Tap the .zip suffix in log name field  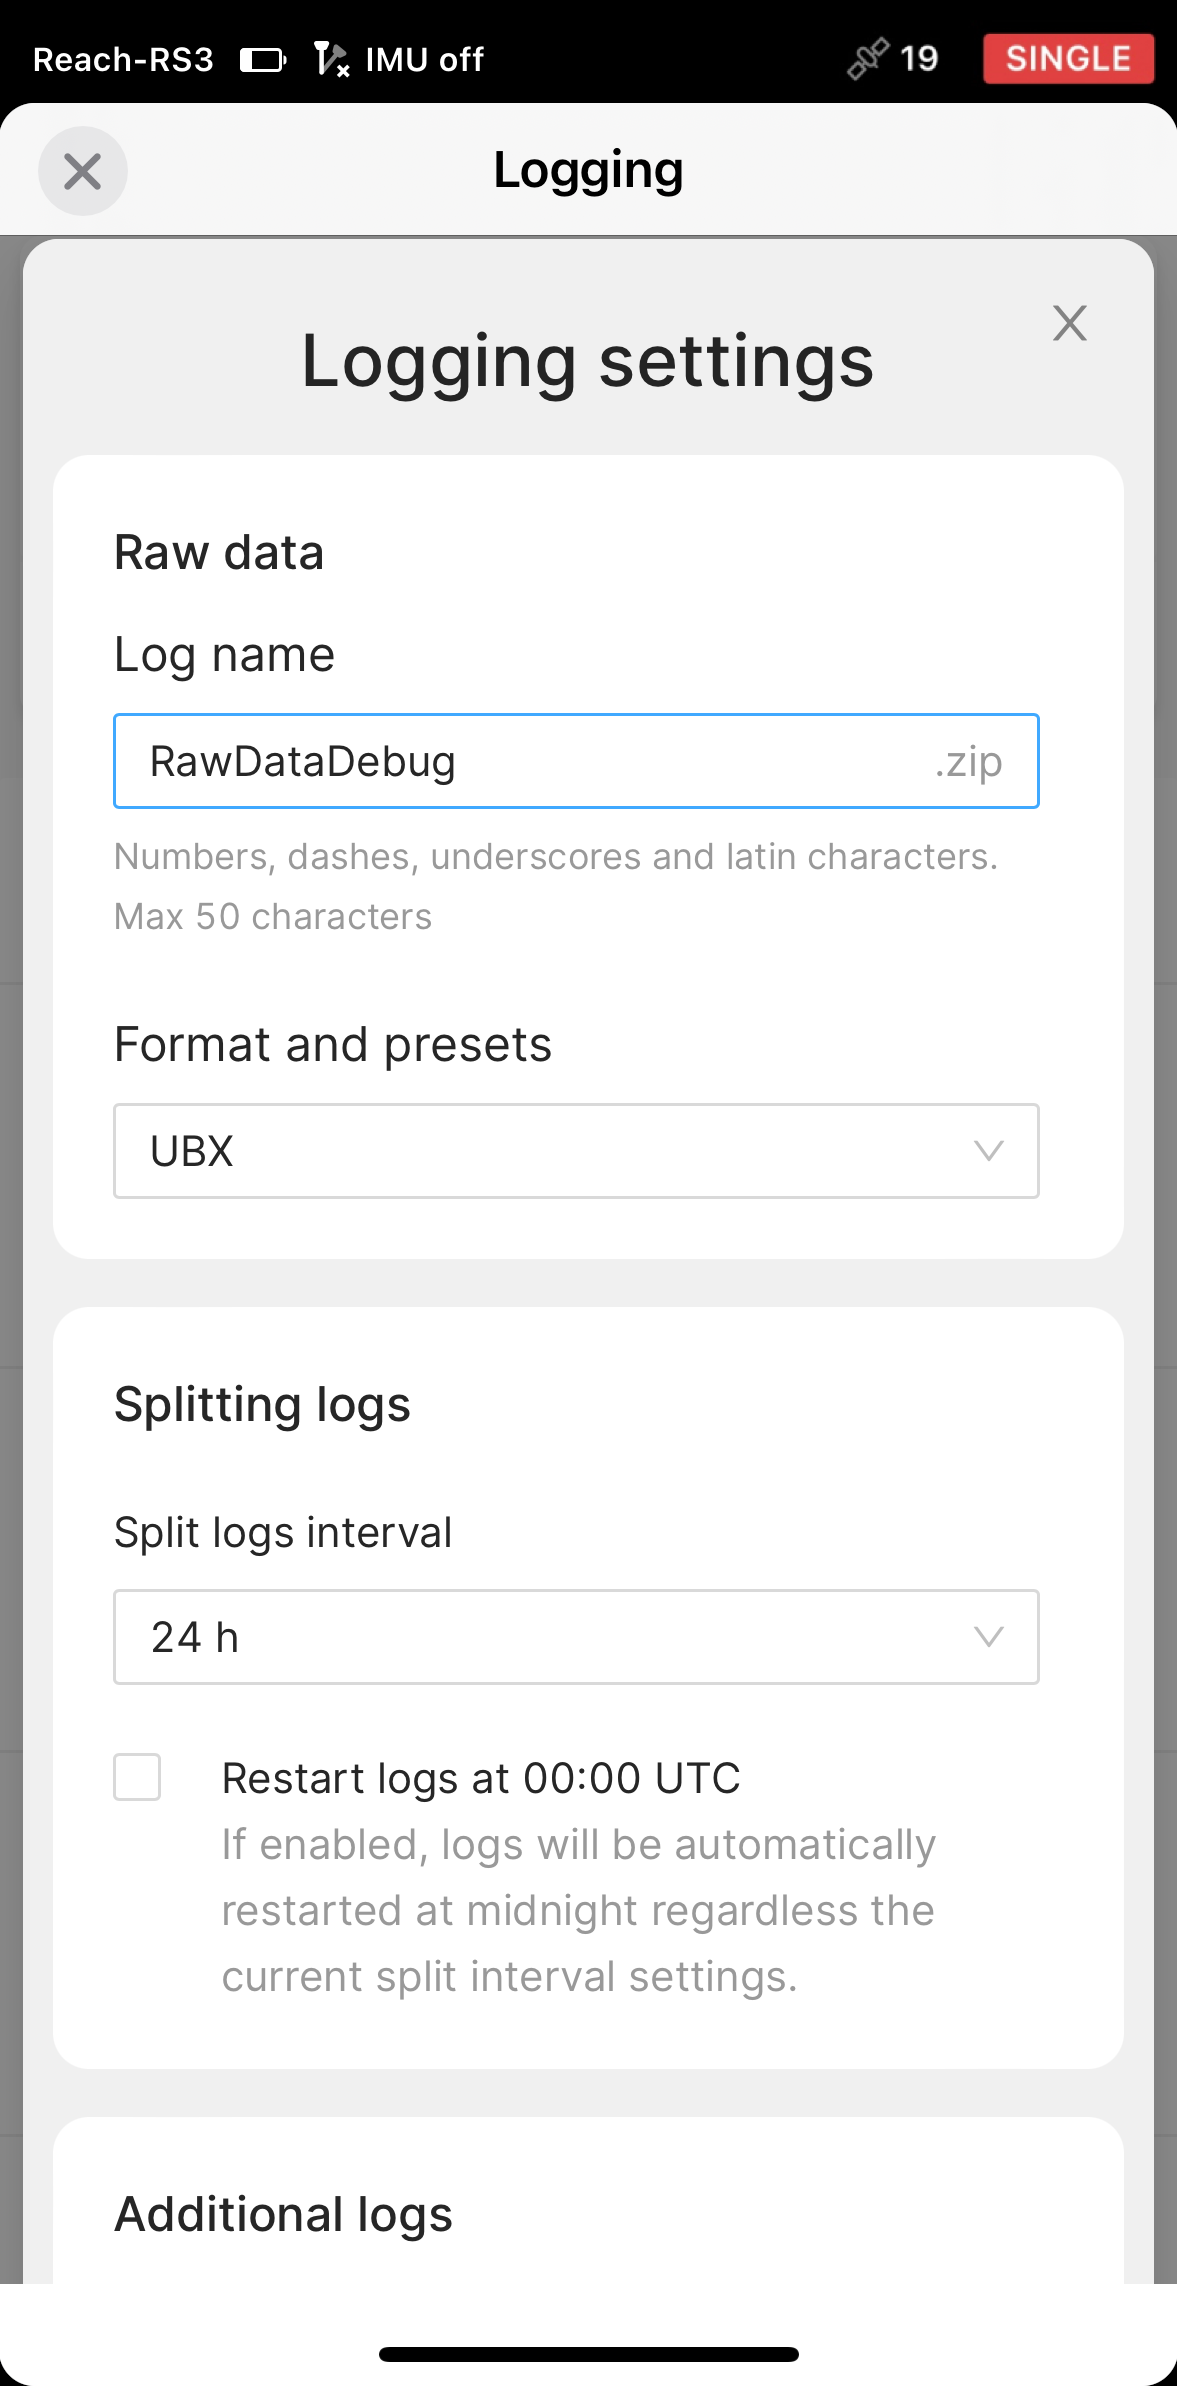[x=968, y=762]
